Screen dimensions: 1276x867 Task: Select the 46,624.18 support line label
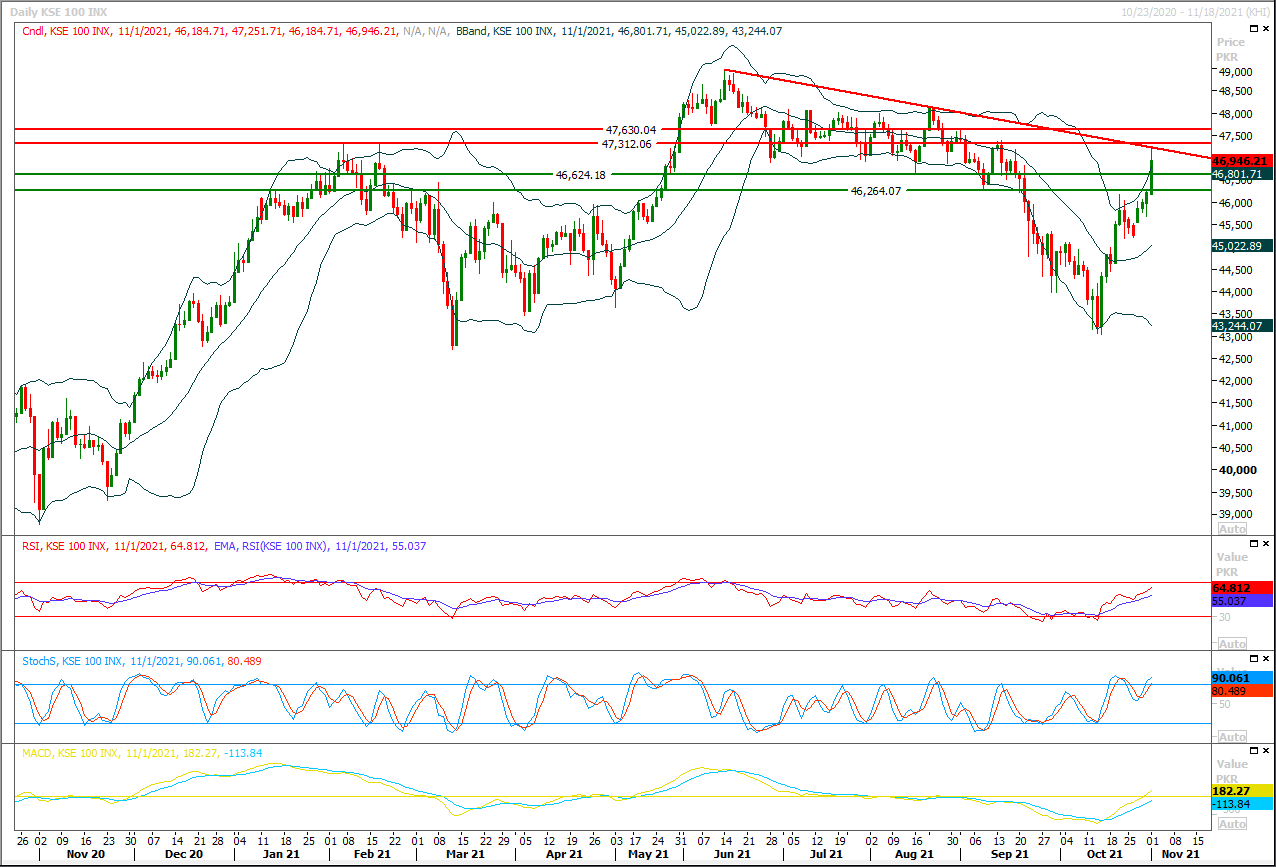point(580,174)
